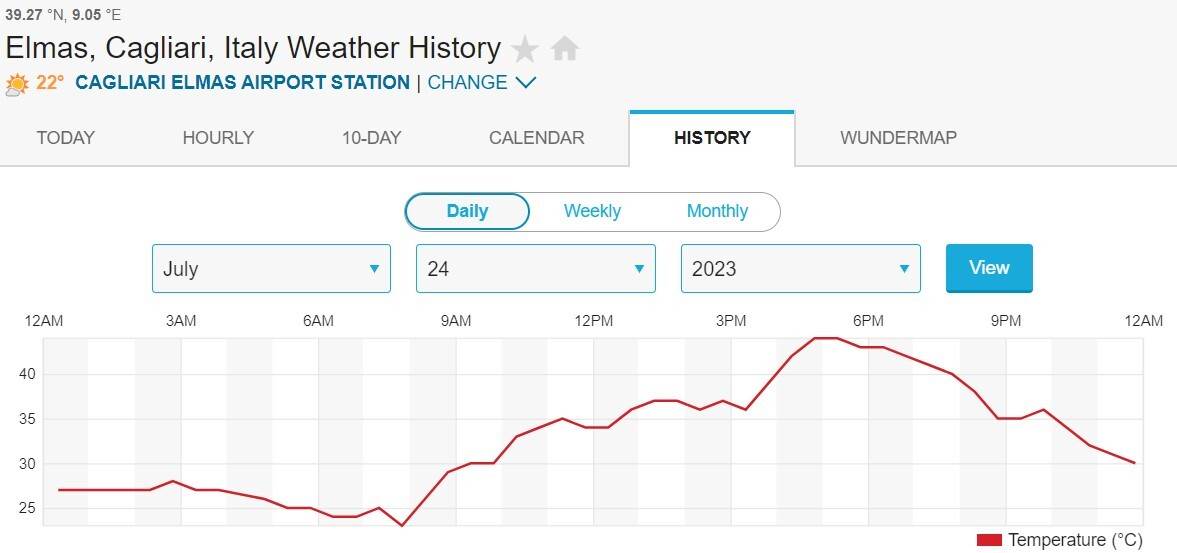Click the partly sunny weather icon
The width and height of the screenshot is (1177, 553).
[17, 84]
